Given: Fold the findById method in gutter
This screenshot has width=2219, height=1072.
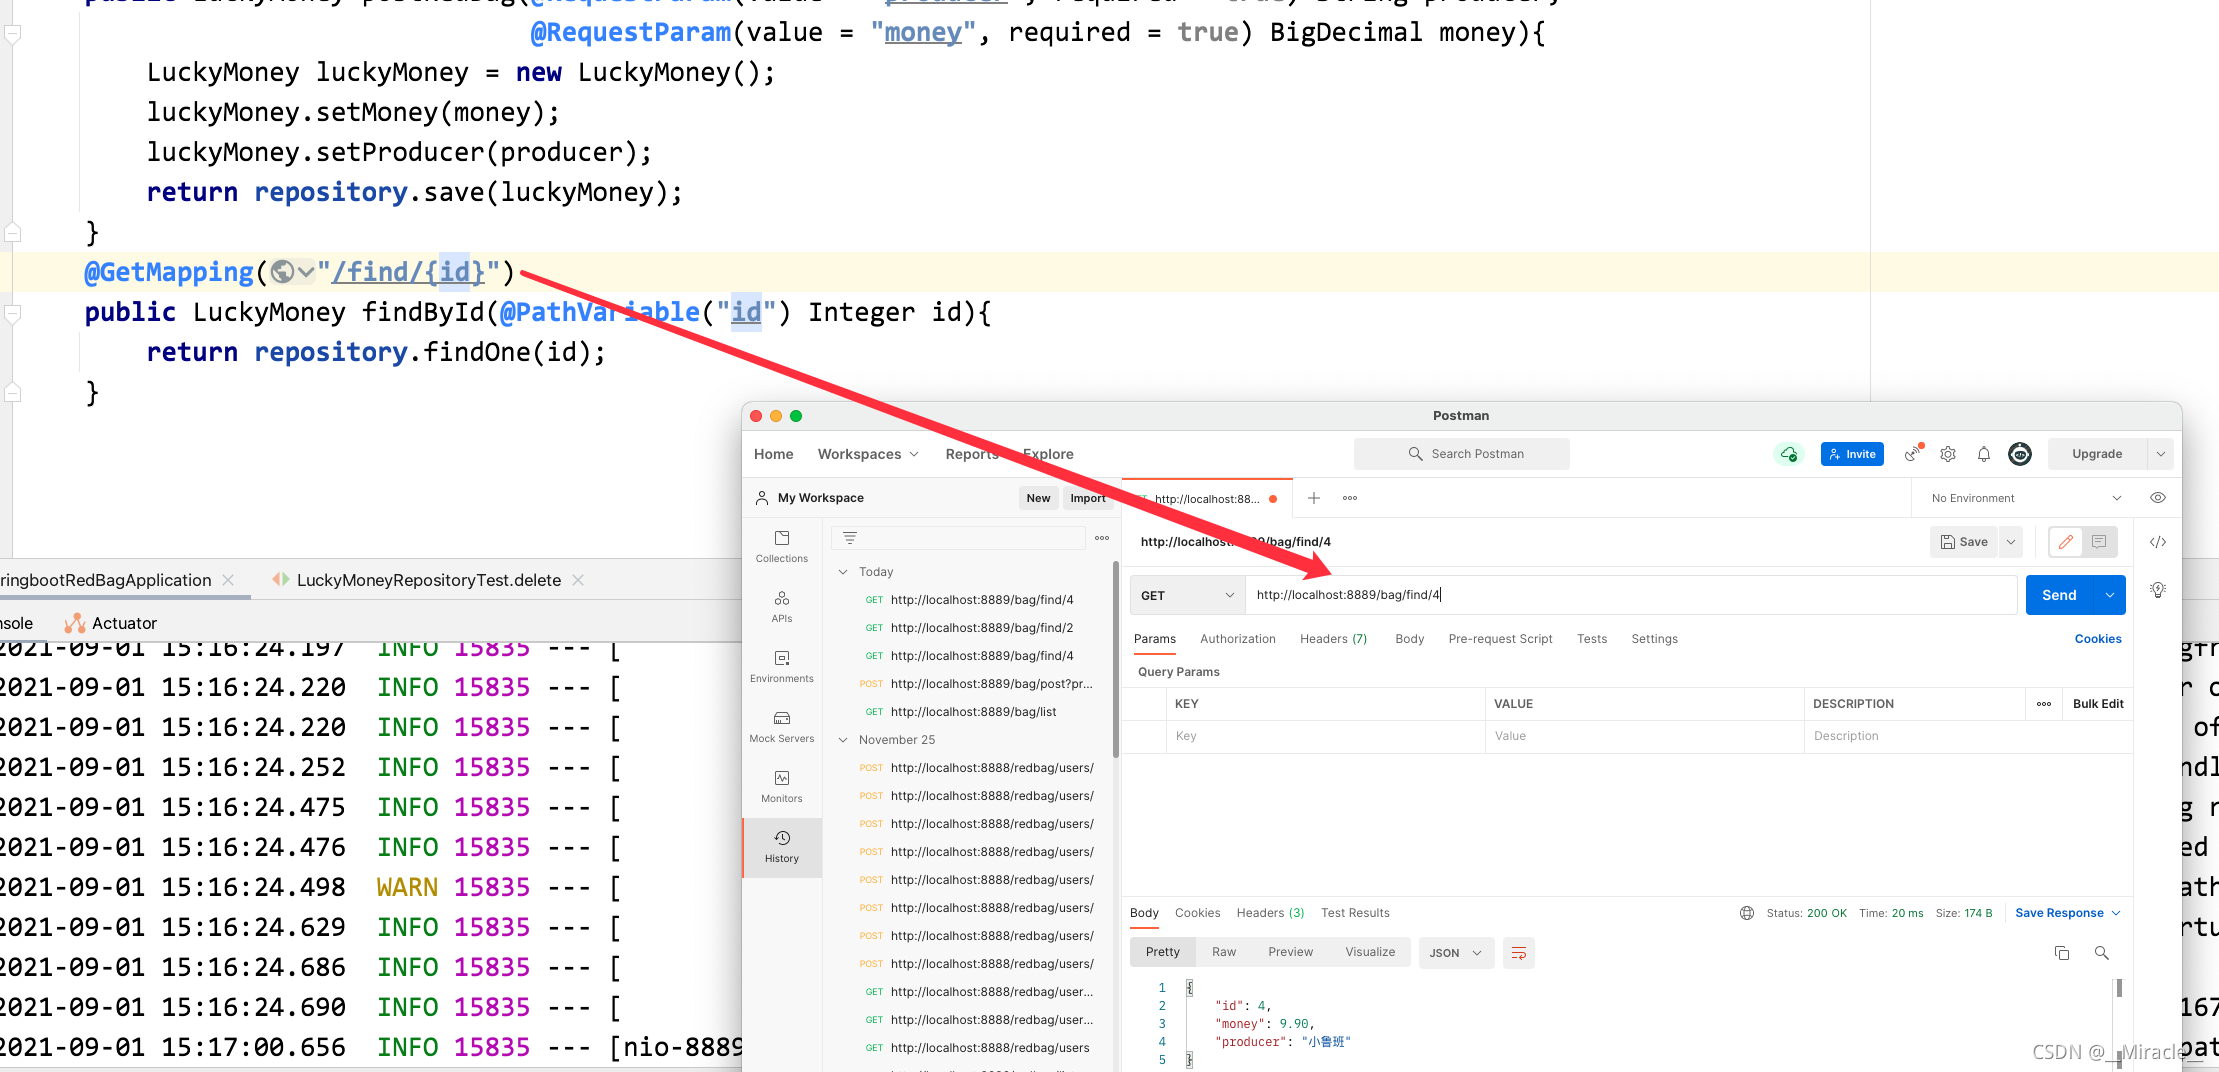Looking at the screenshot, I should coord(12,313).
